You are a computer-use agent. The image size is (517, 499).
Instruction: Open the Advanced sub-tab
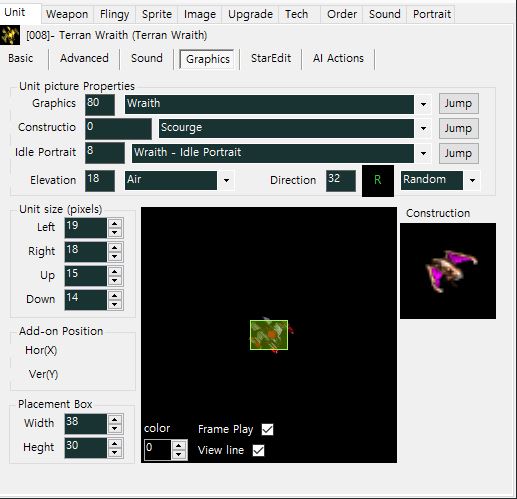(x=84, y=58)
